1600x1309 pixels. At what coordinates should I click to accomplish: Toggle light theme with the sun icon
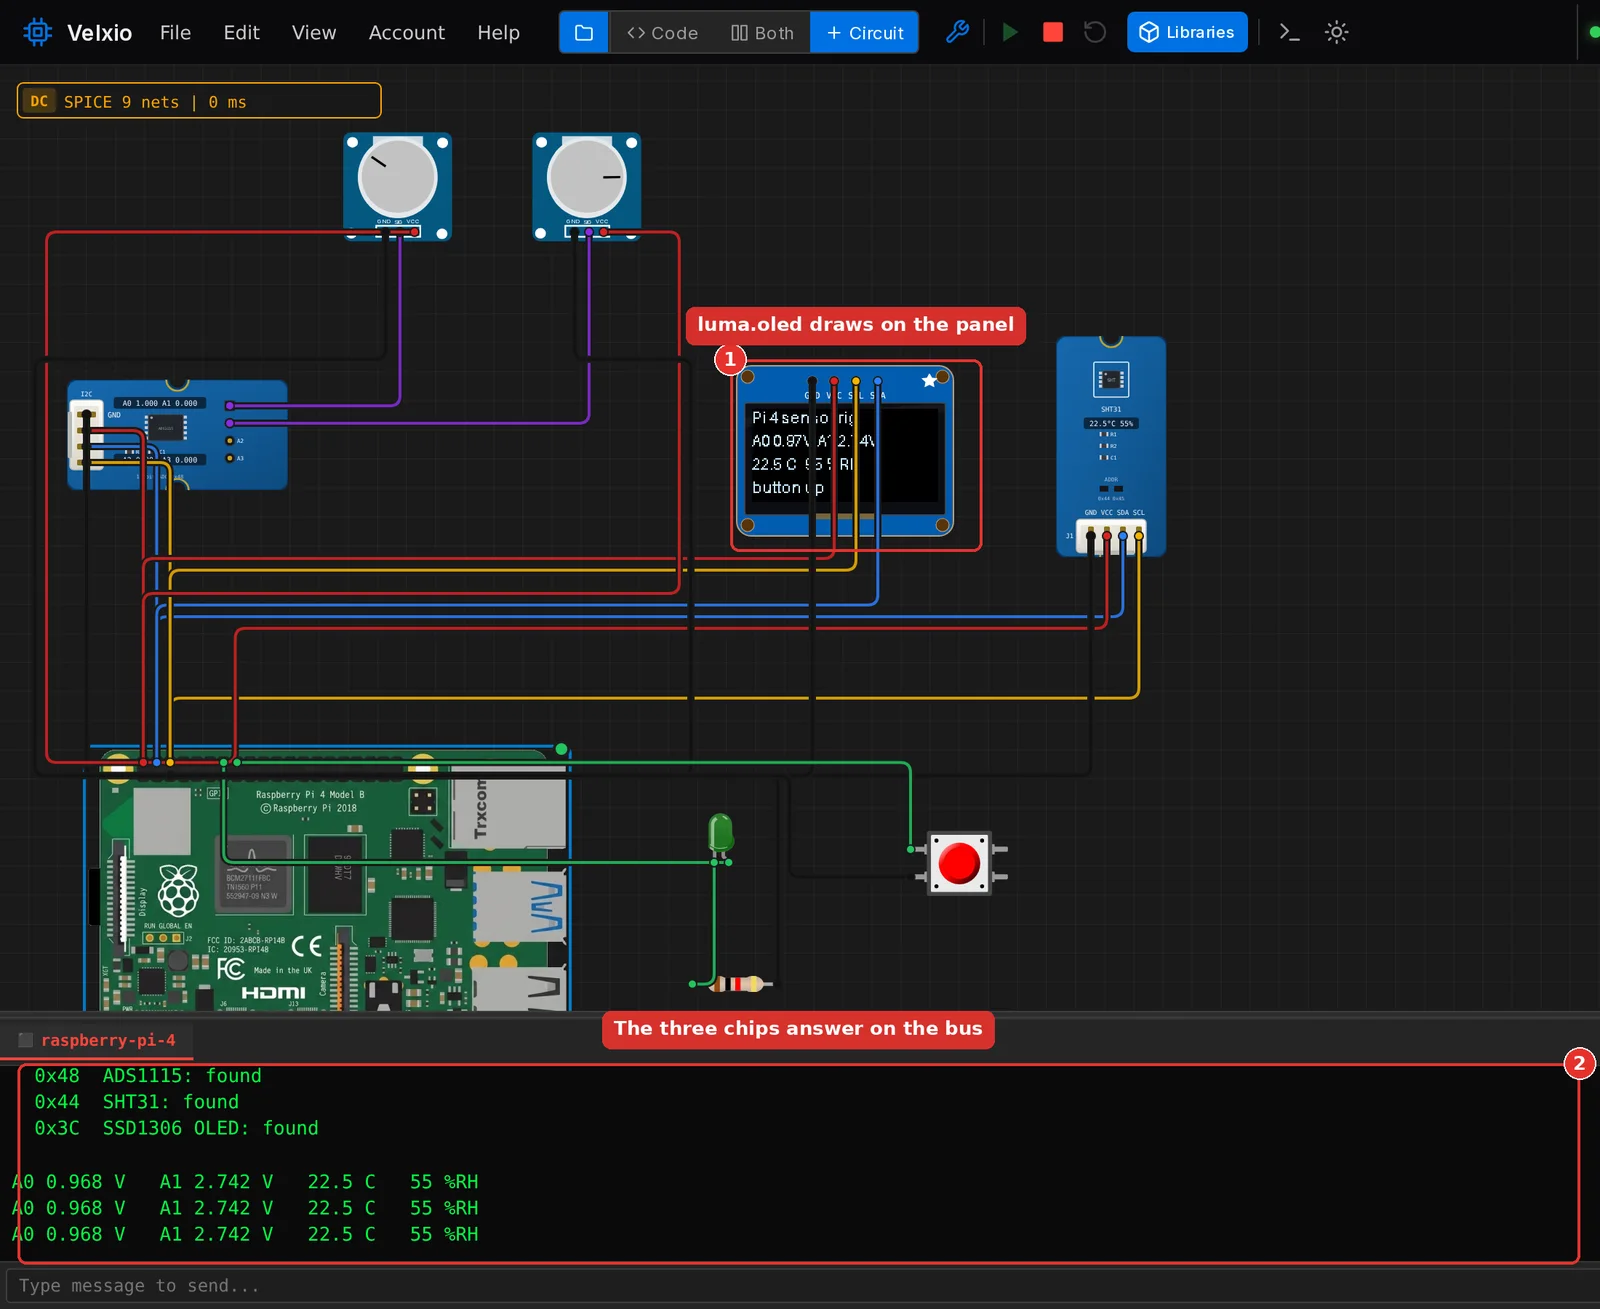coord(1336,32)
